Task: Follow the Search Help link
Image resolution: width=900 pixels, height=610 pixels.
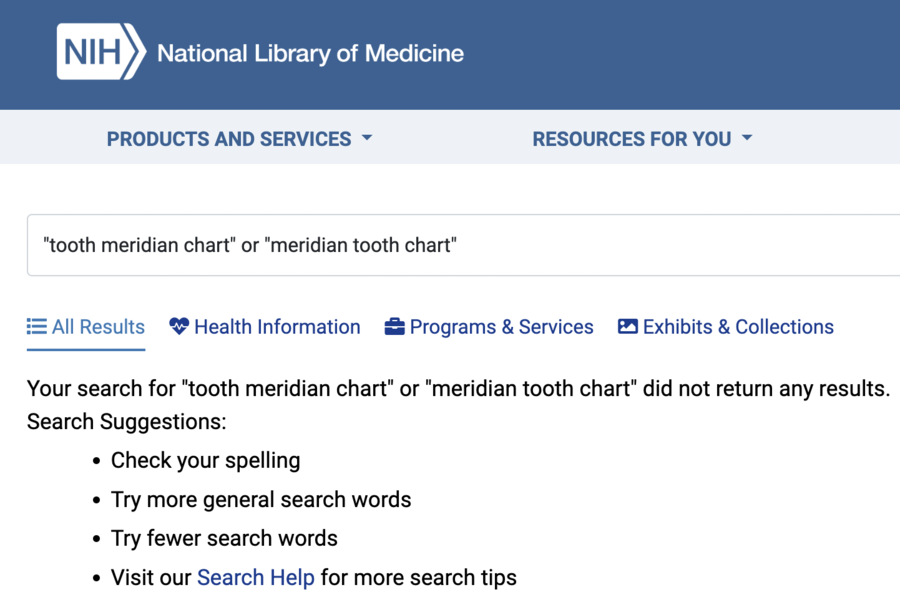Action: click(255, 577)
